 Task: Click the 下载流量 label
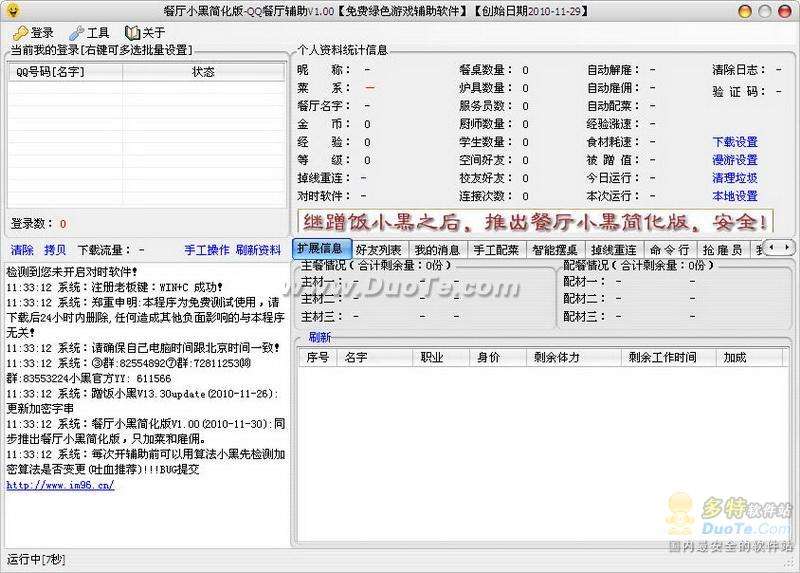click(x=105, y=250)
